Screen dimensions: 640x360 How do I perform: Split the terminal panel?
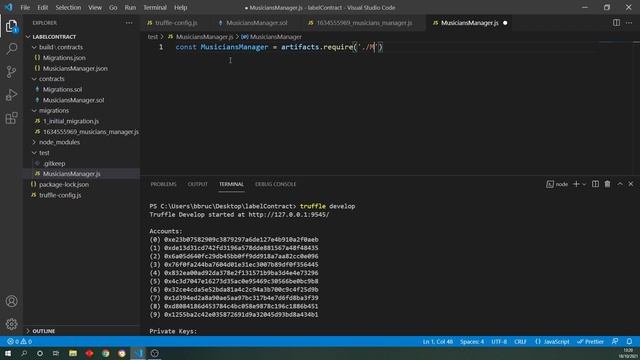tap(596, 184)
